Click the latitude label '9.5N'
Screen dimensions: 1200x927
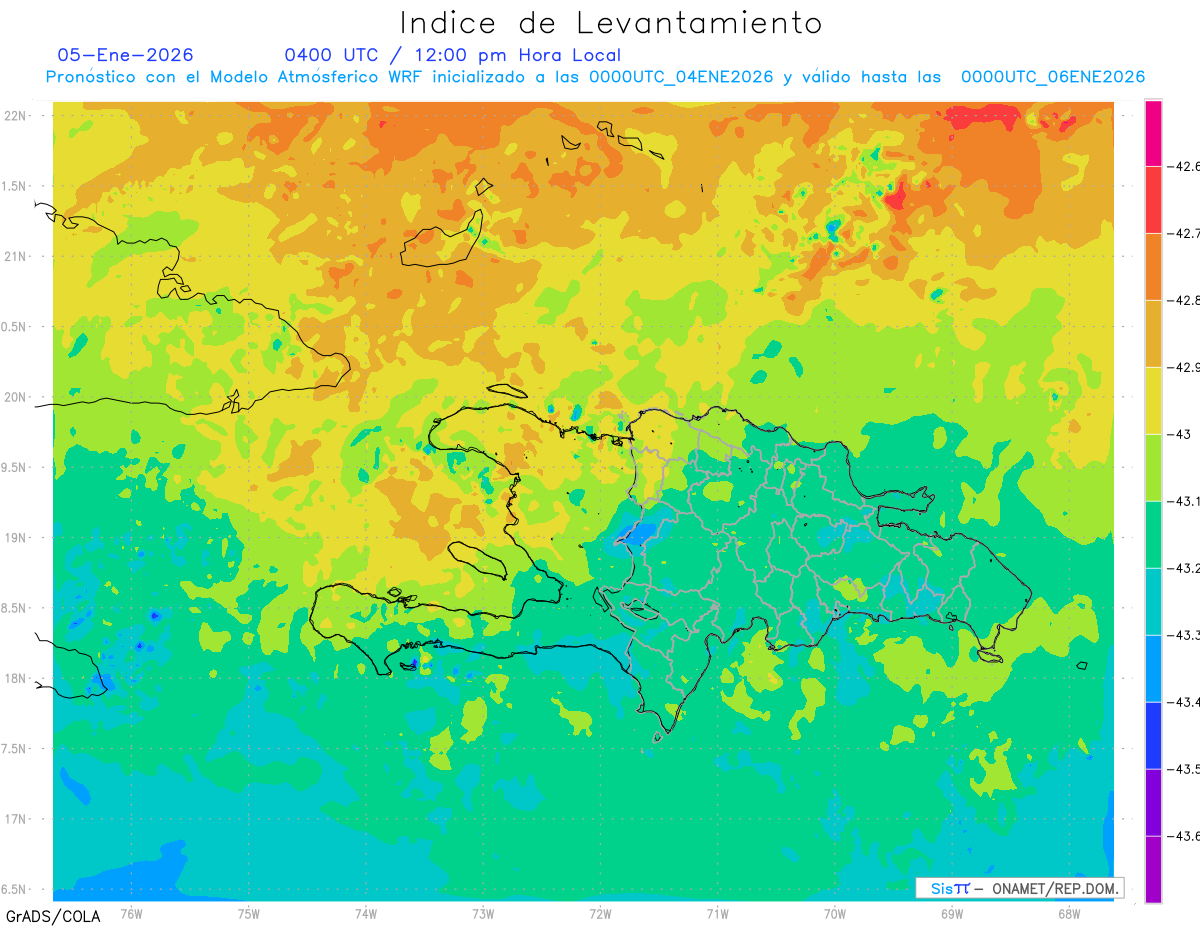click(15, 467)
